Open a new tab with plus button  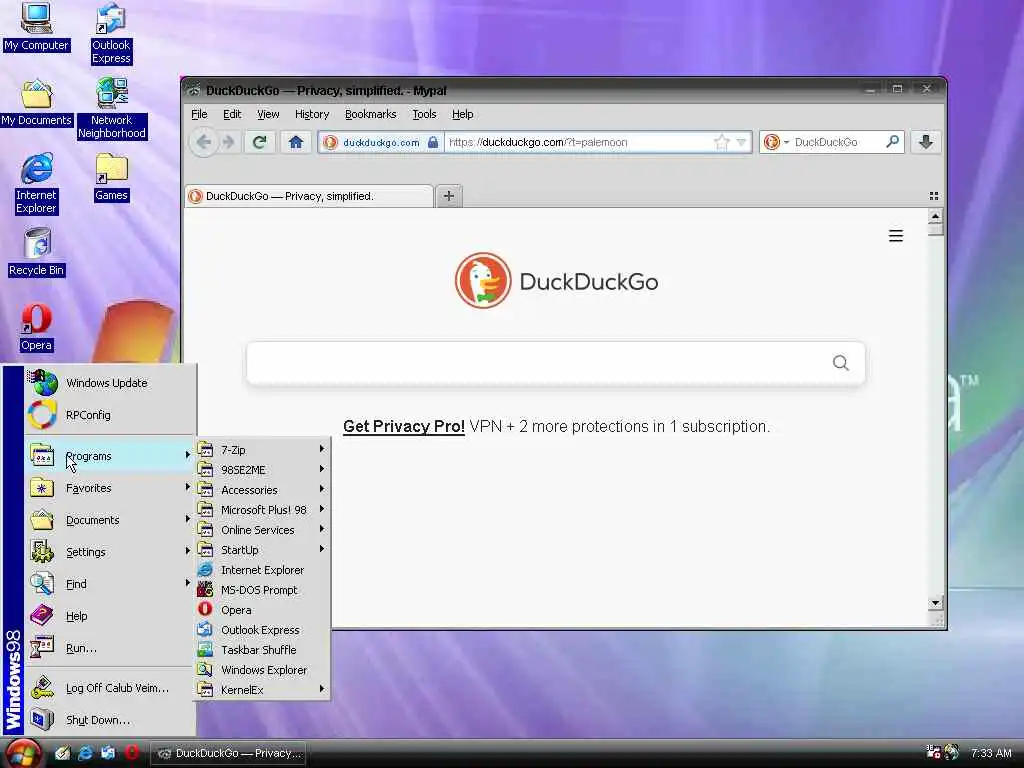coord(449,196)
